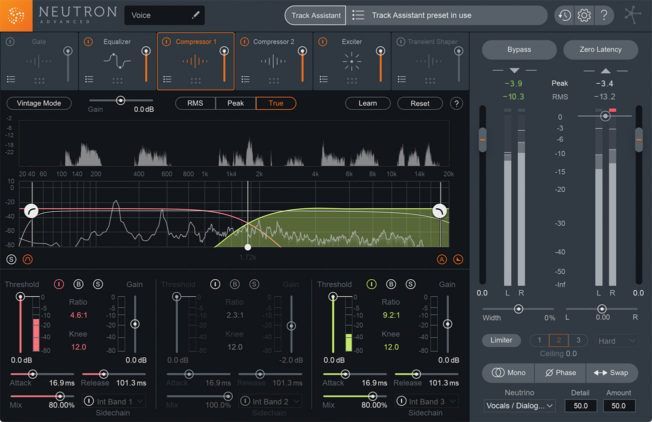The image size is (652, 422).
Task: Open Int Band 2 sidechain dropdown
Action: tap(277, 402)
